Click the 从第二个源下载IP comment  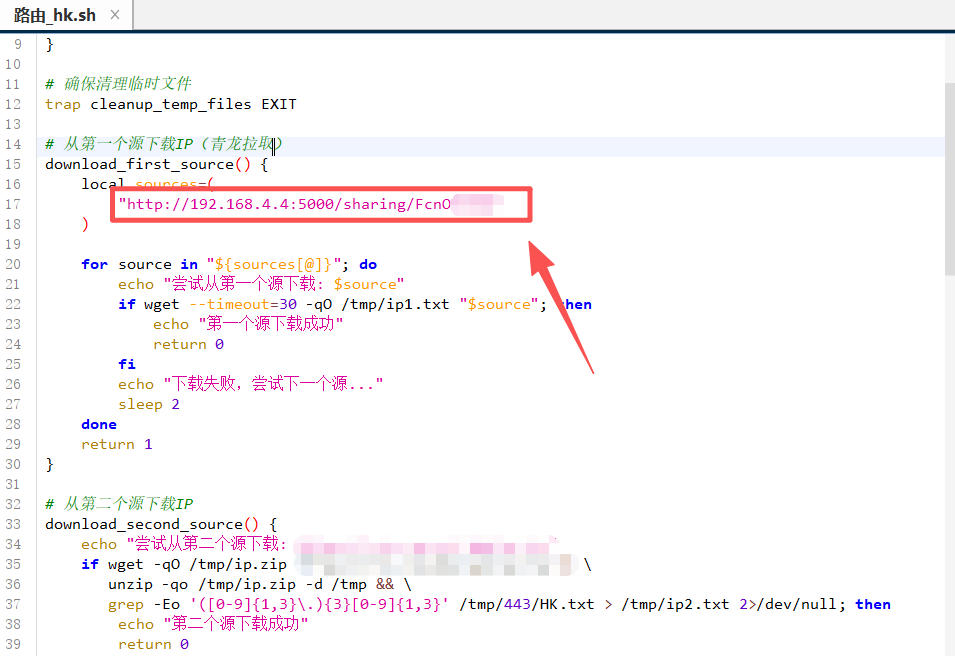pos(128,504)
